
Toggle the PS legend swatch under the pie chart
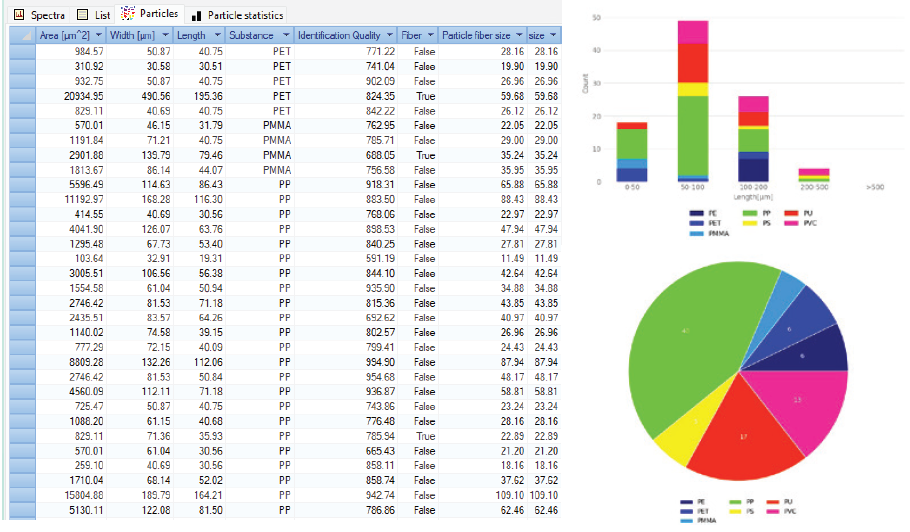coord(735,512)
